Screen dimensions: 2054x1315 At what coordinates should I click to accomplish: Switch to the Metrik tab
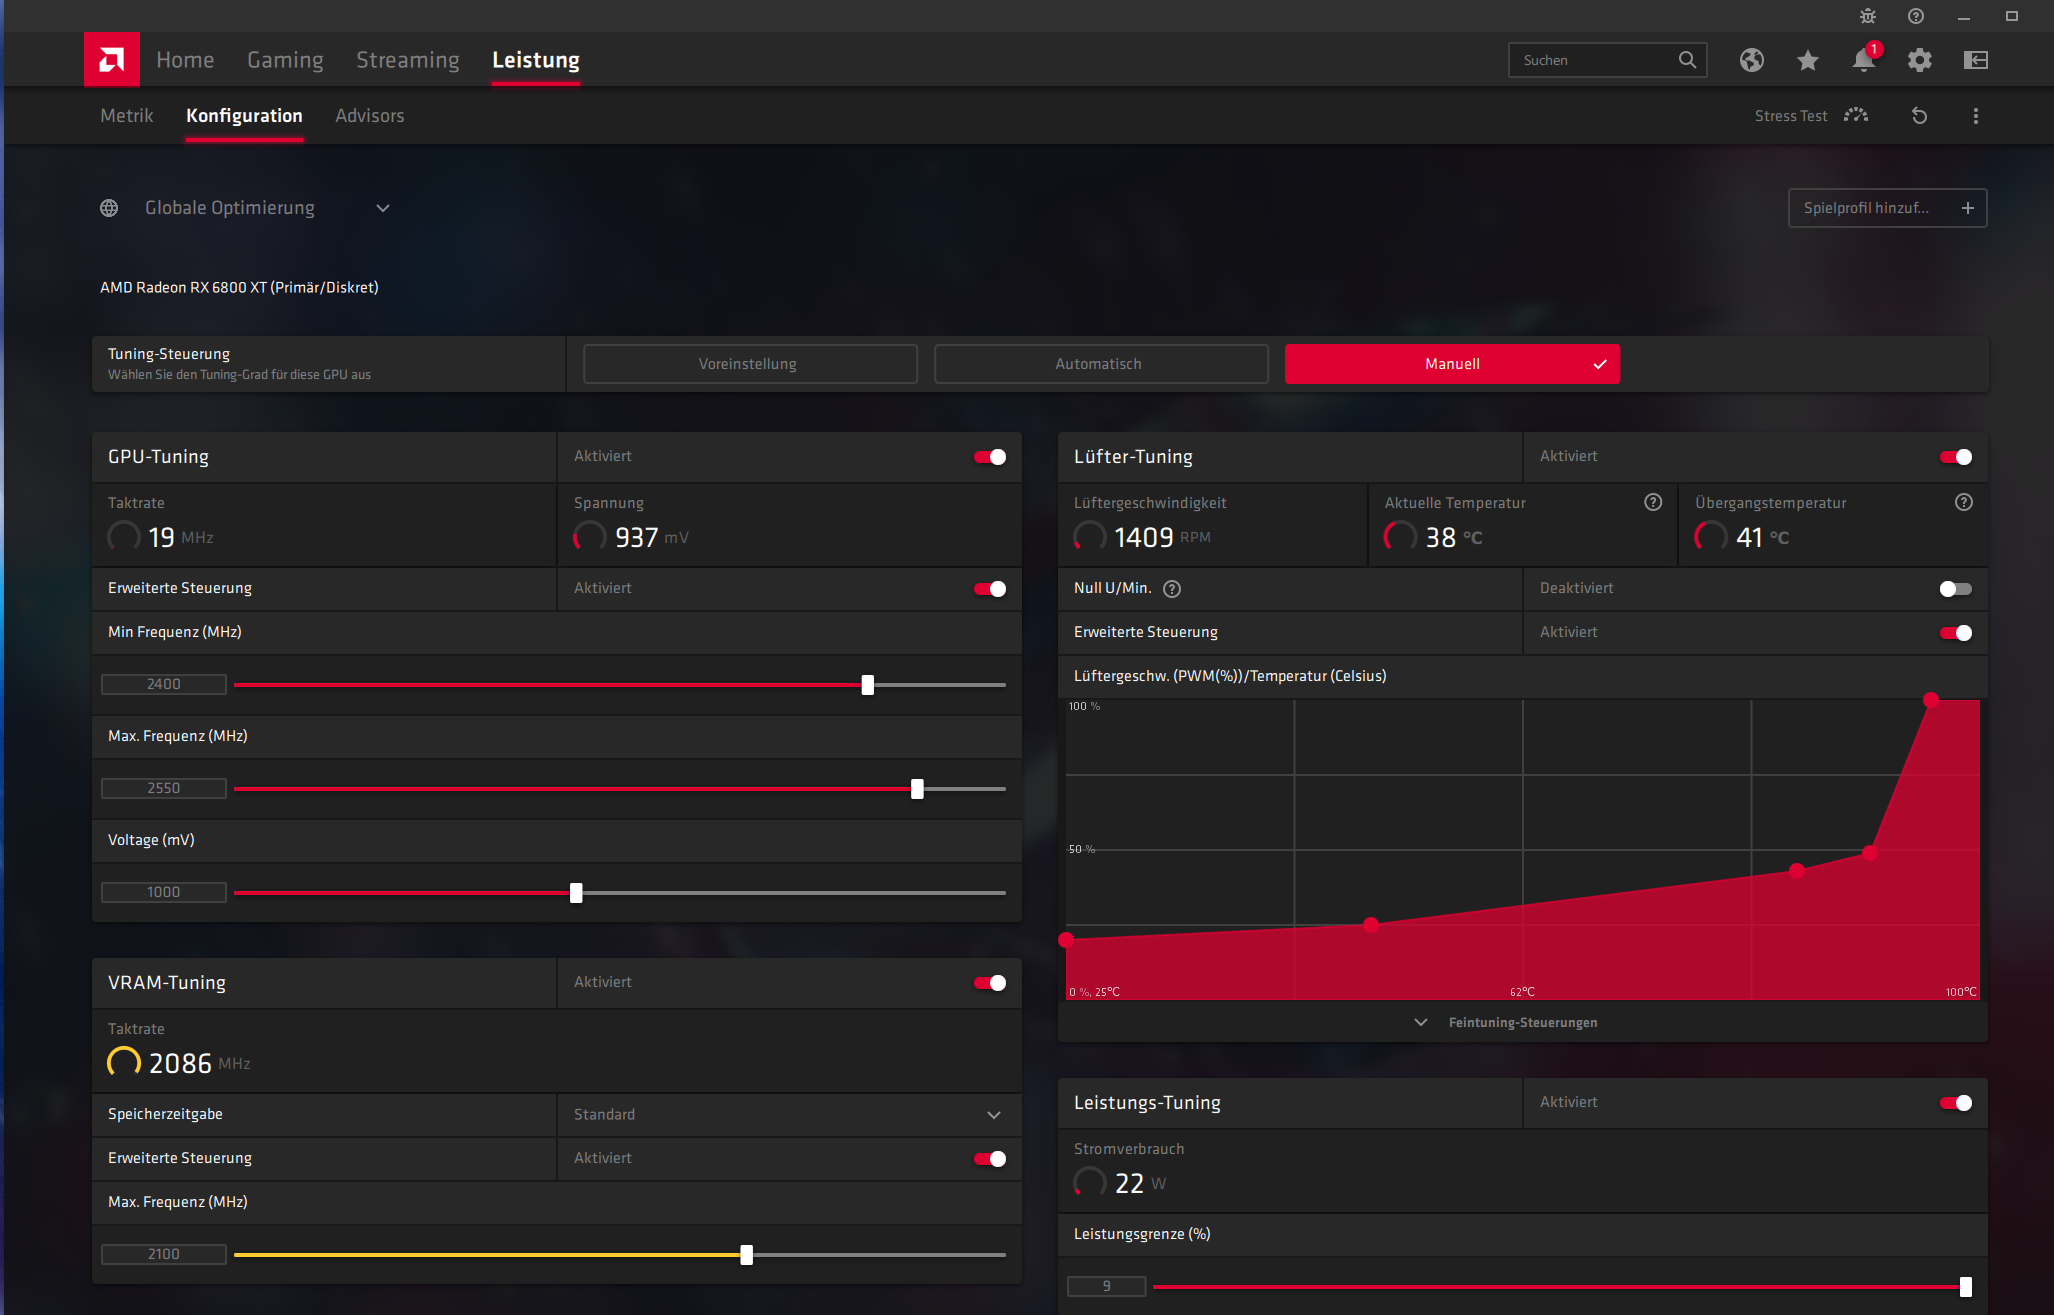(x=127, y=116)
